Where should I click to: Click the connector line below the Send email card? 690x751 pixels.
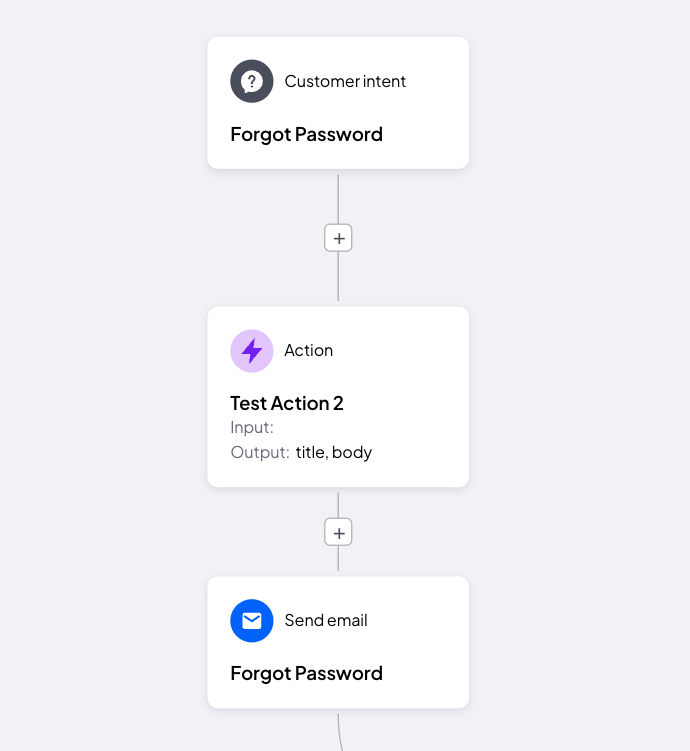tap(340, 732)
